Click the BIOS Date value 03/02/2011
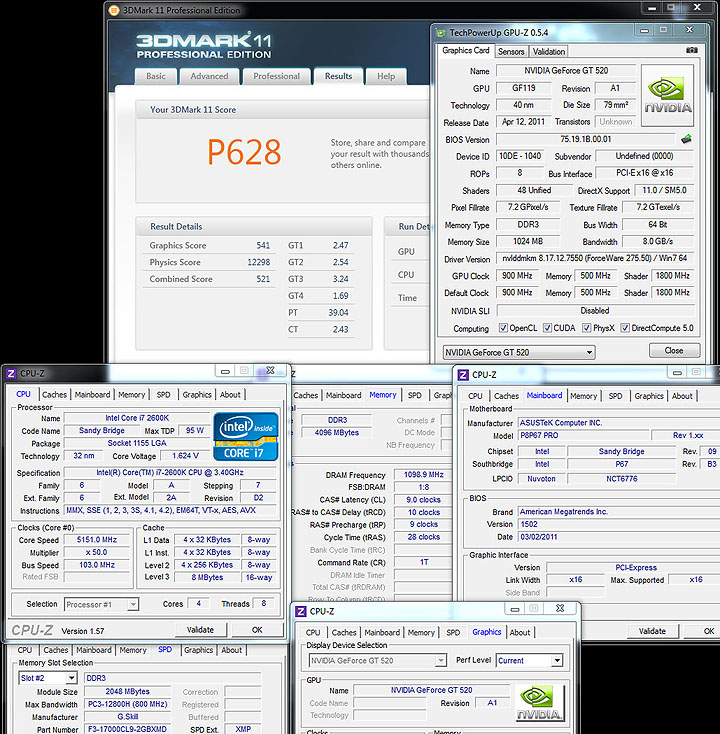Viewport: 720px width, 734px height. click(x=617, y=537)
